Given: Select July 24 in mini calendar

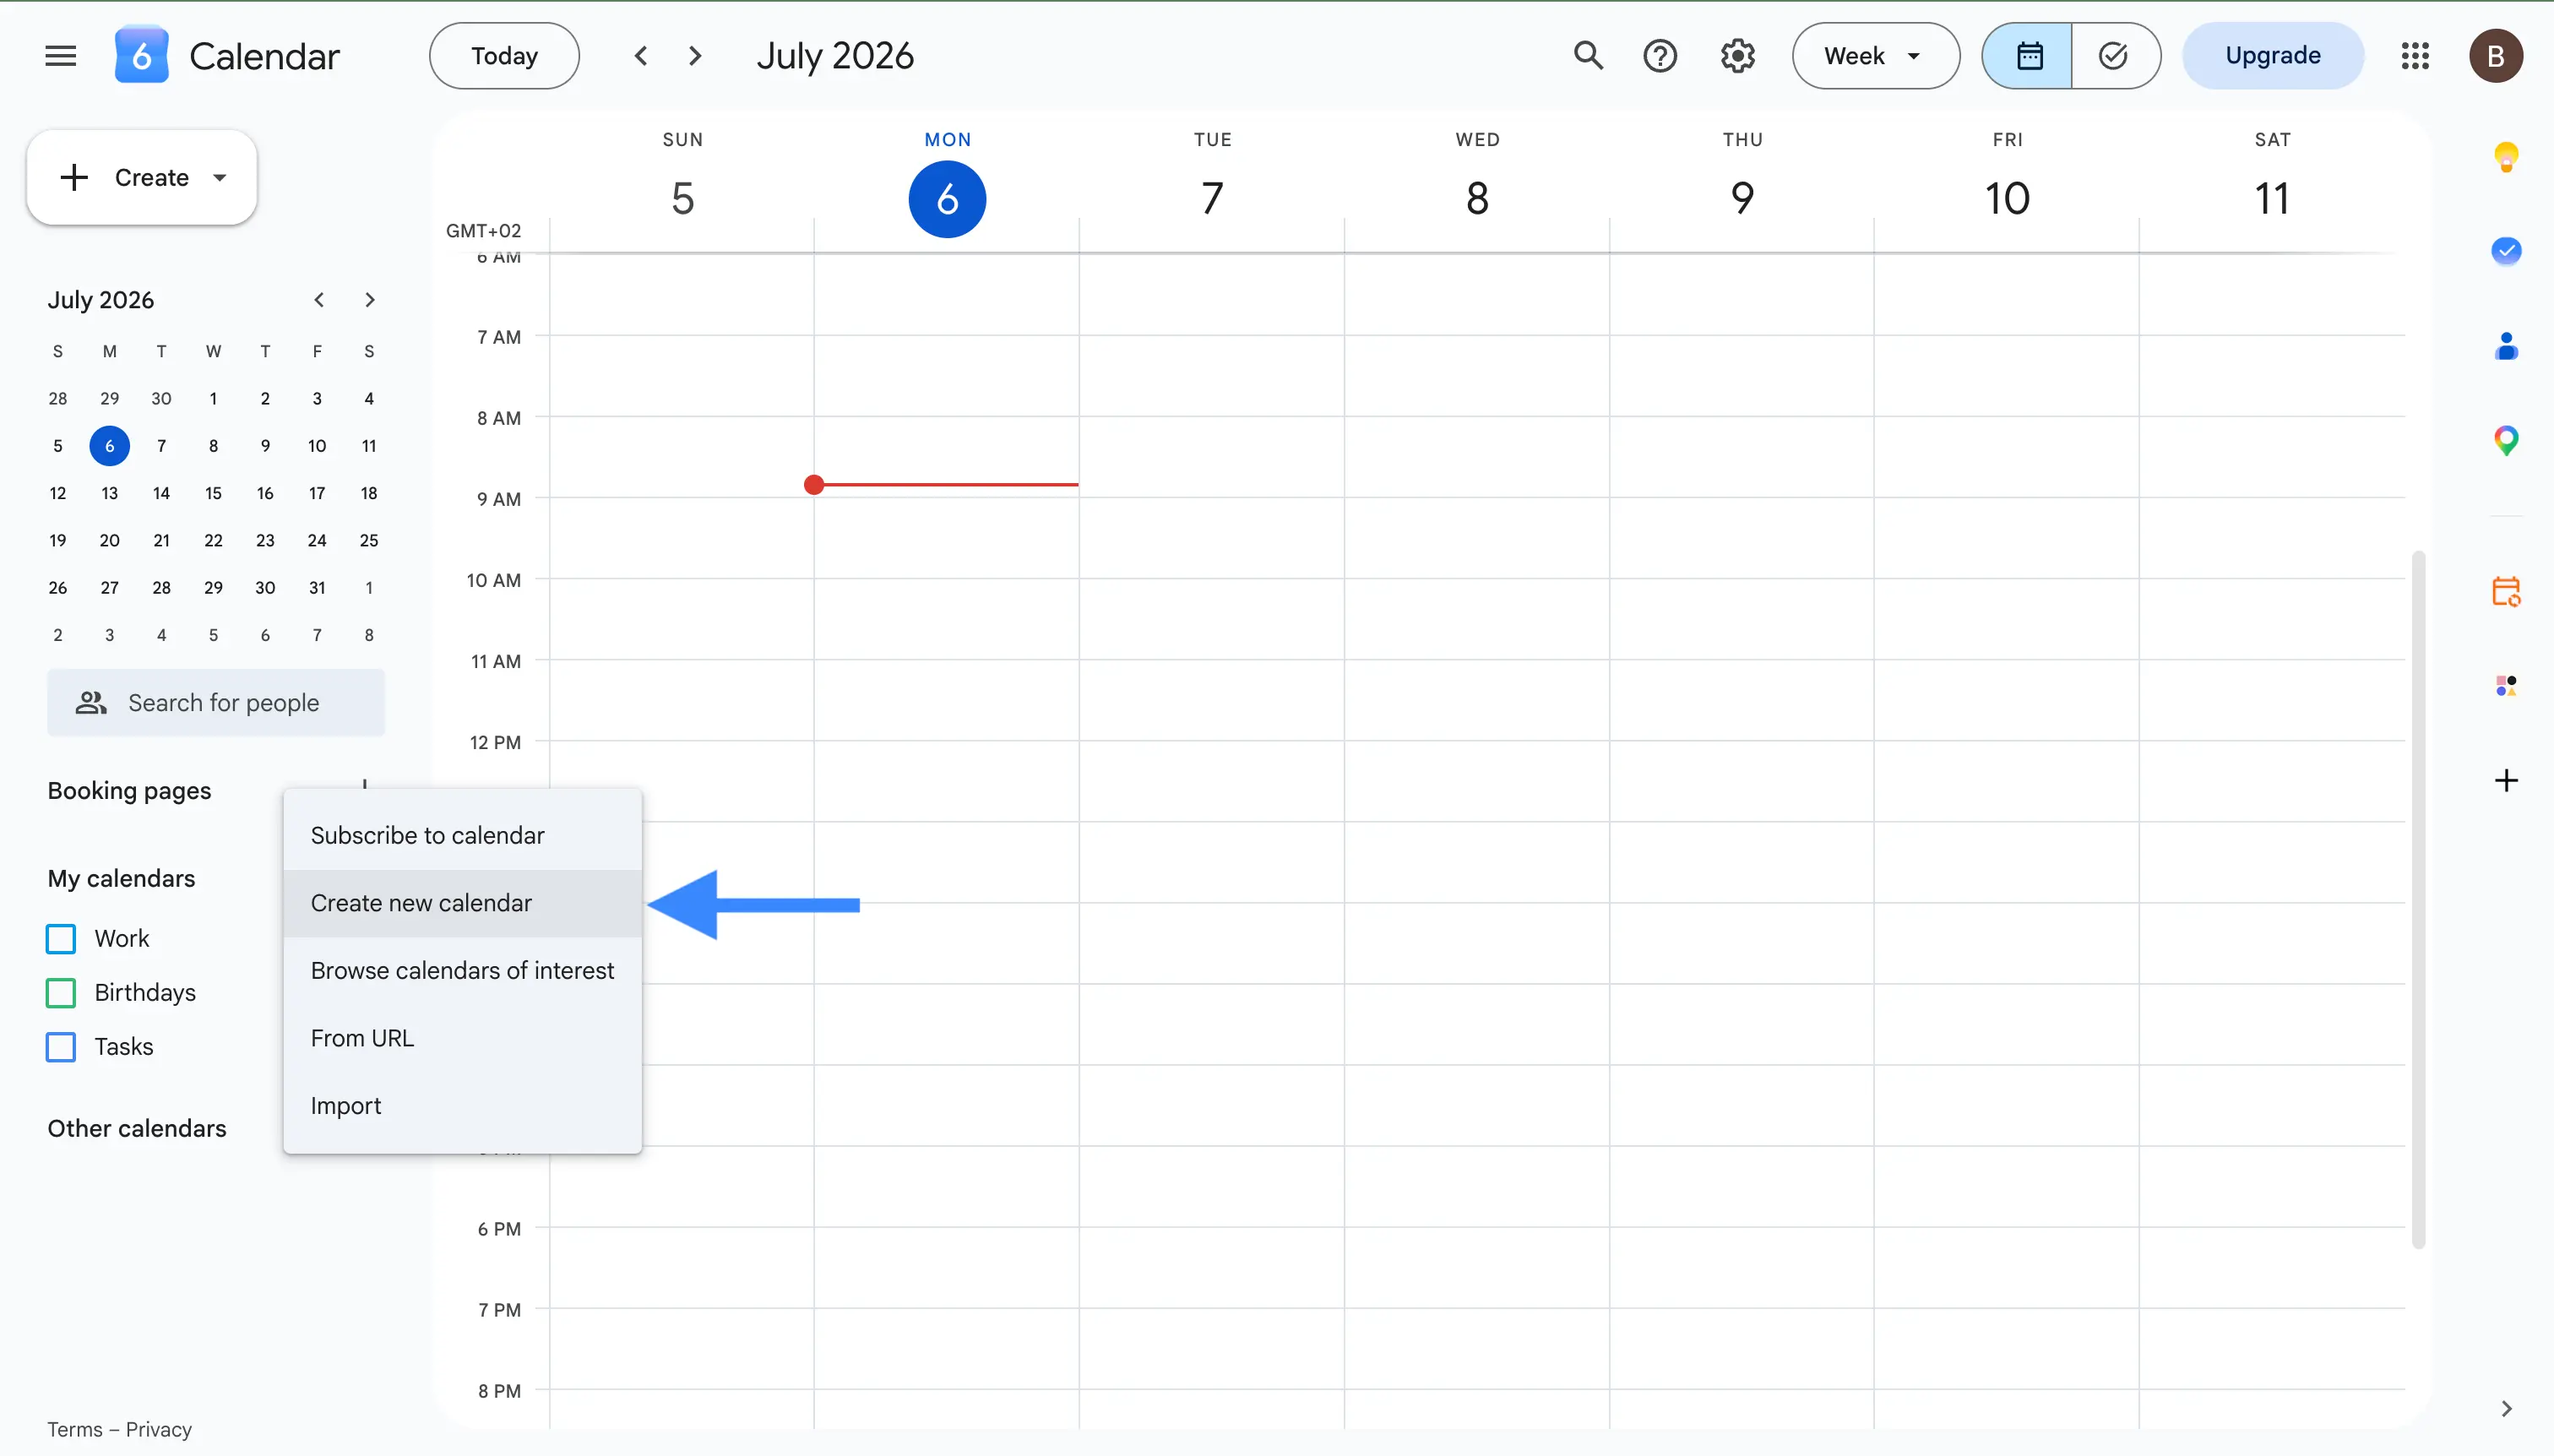Looking at the screenshot, I should (317, 540).
